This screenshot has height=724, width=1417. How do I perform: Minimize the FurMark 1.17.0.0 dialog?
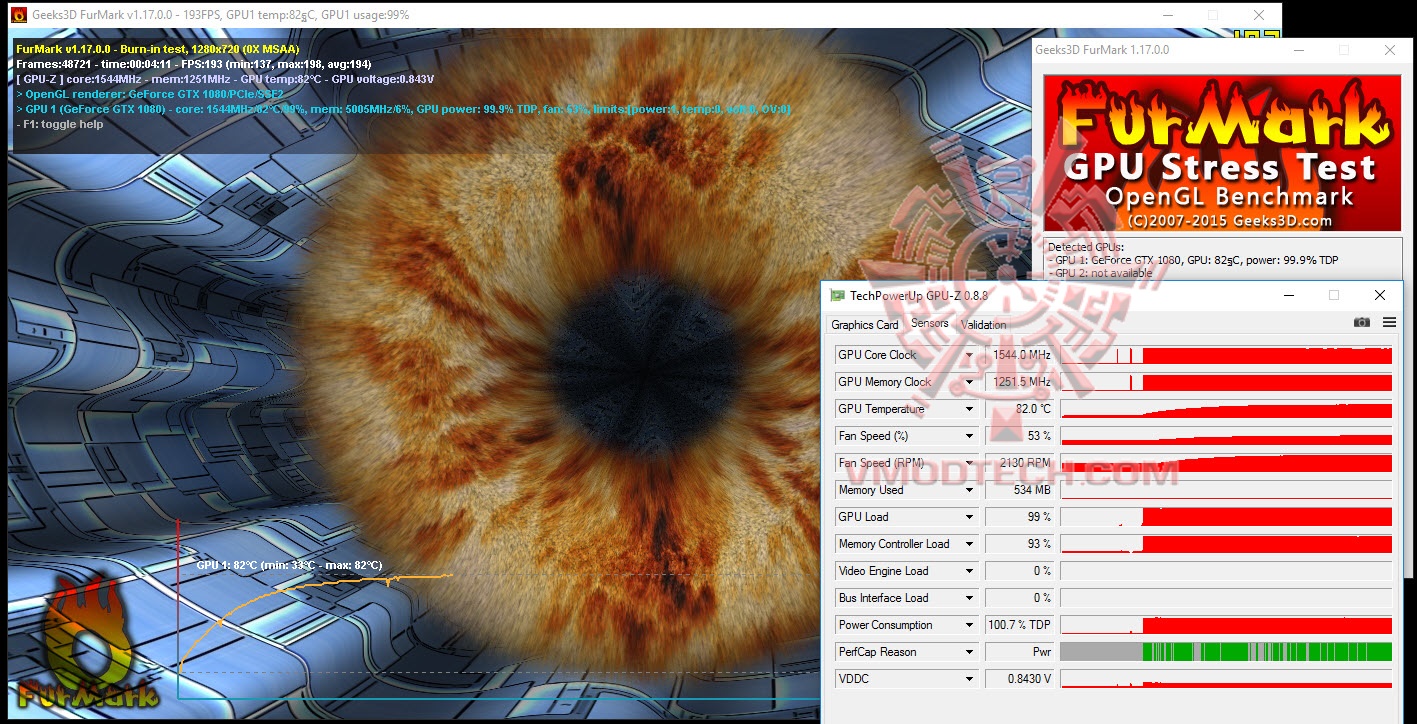[x=1298, y=50]
